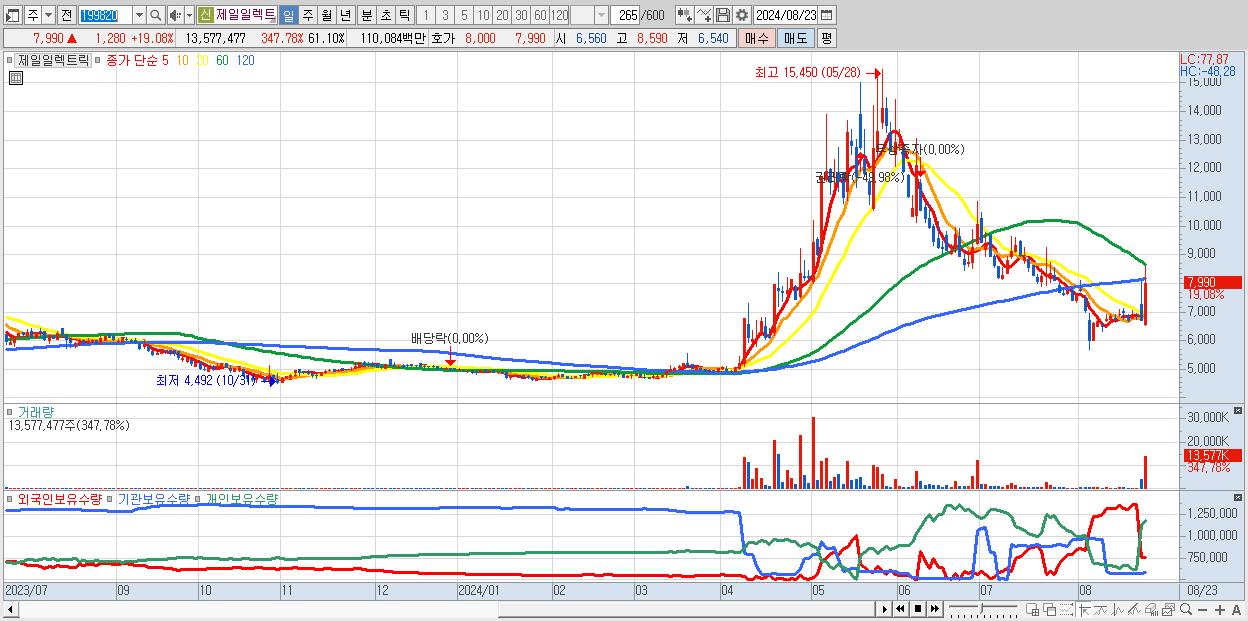Click the stock code input field
1248x621 pixels.
[105, 15]
